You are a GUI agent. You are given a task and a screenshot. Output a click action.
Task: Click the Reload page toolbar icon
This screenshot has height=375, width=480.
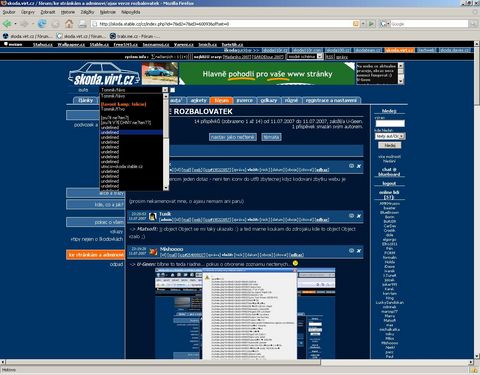click(x=42, y=24)
